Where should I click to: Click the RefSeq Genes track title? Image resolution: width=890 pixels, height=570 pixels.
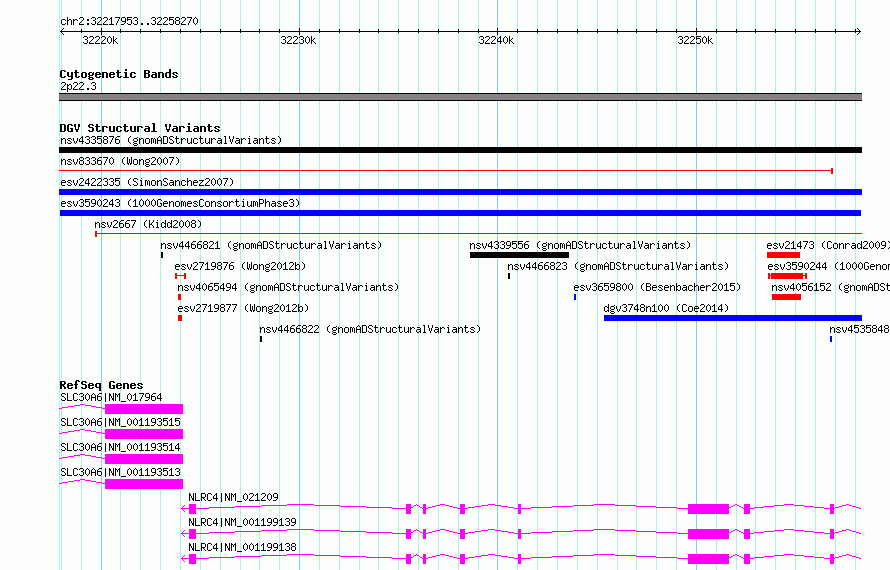click(x=101, y=385)
